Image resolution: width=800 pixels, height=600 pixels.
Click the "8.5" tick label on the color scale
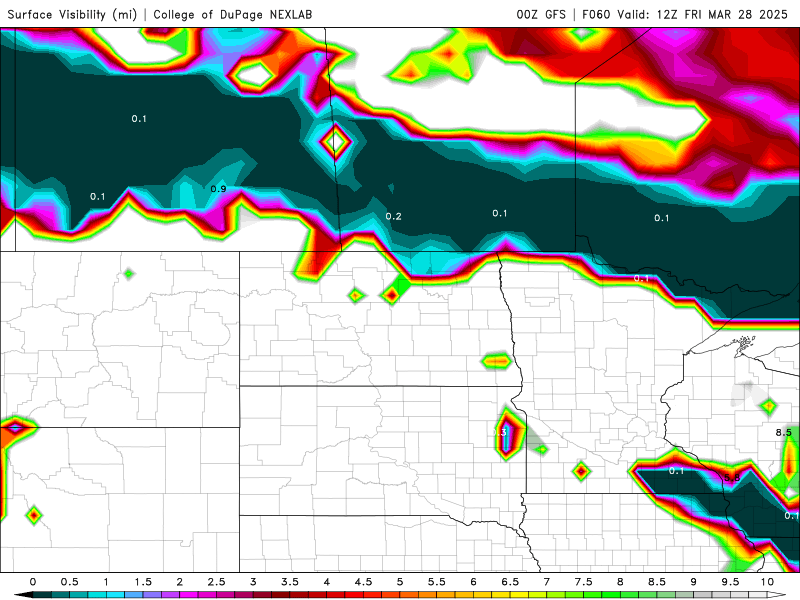[657, 582]
